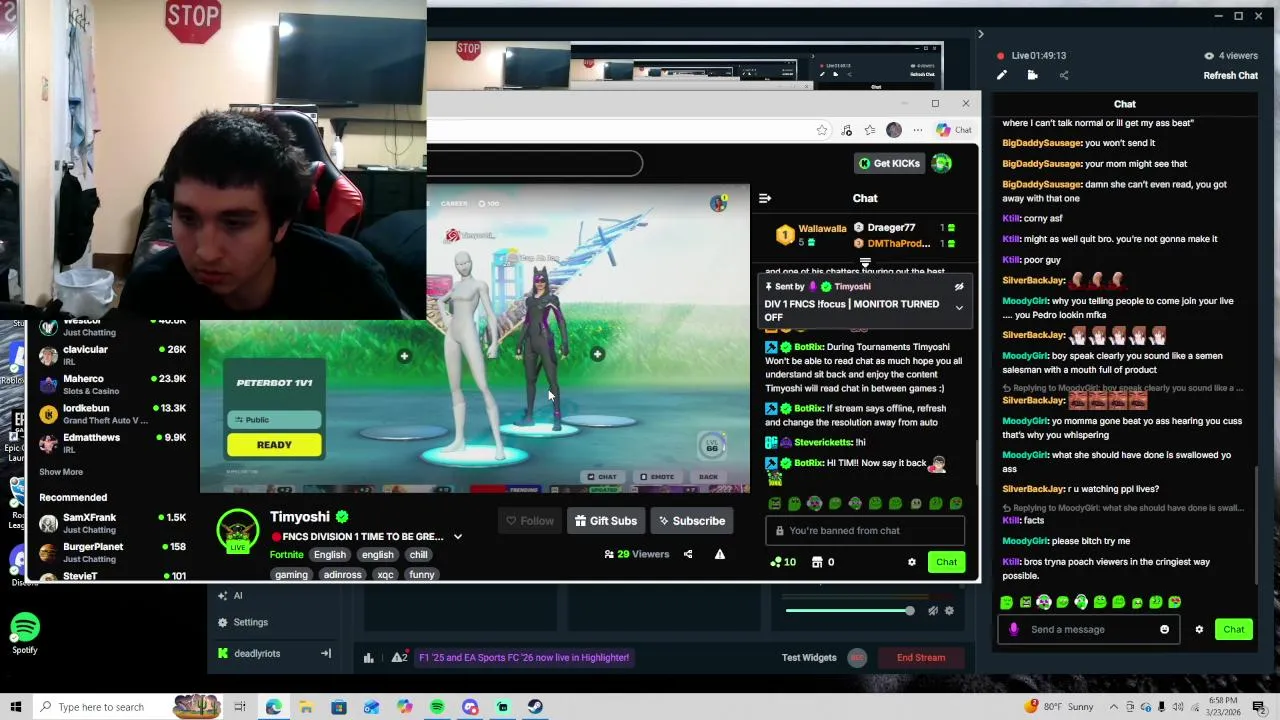Image resolution: width=1280 pixels, height=720 pixels.
Task: Expand the pinned DIV 1 FNCS message
Action: point(959,308)
